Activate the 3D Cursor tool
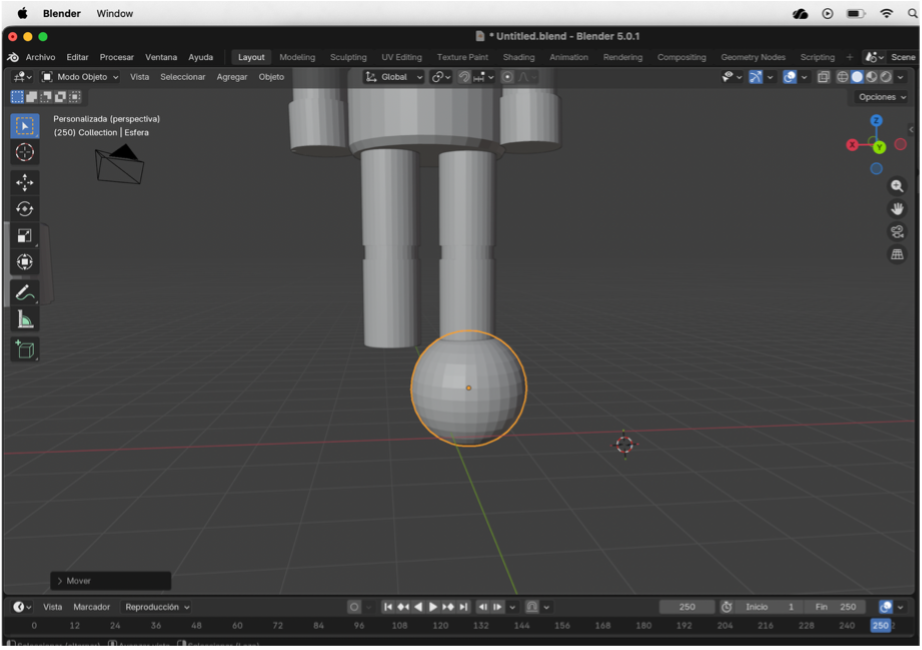 pos(25,152)
